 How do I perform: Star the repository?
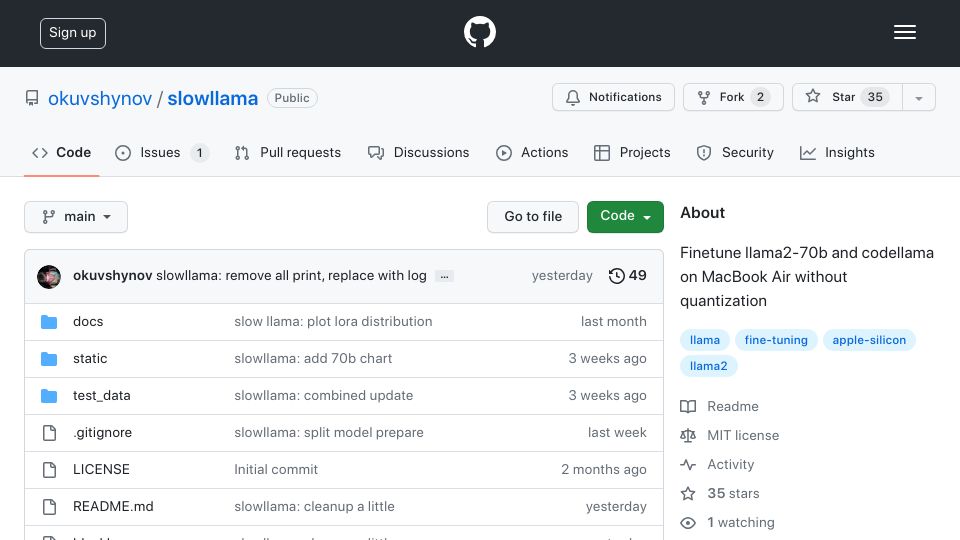(x=847, y=97)
